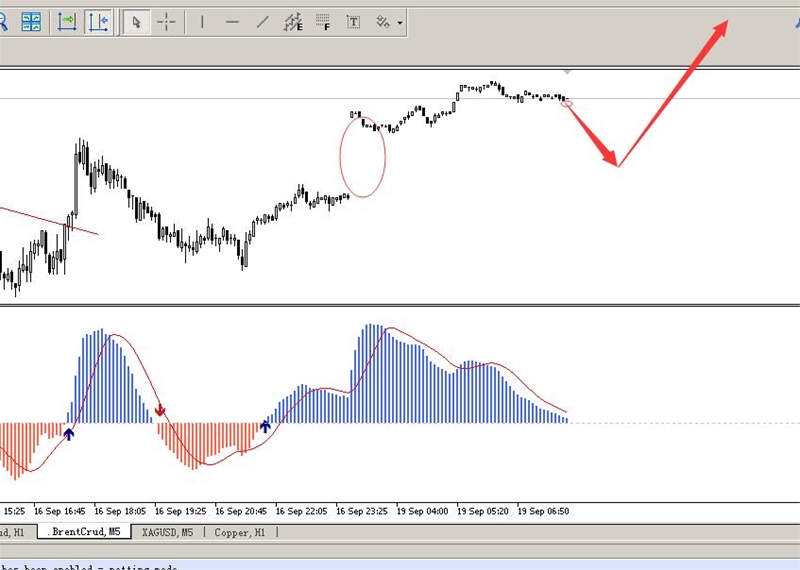Viewport: 800px width, 570px height.
Task: Click the '19 Sep 06:50' time label
Action: point(543,511)
